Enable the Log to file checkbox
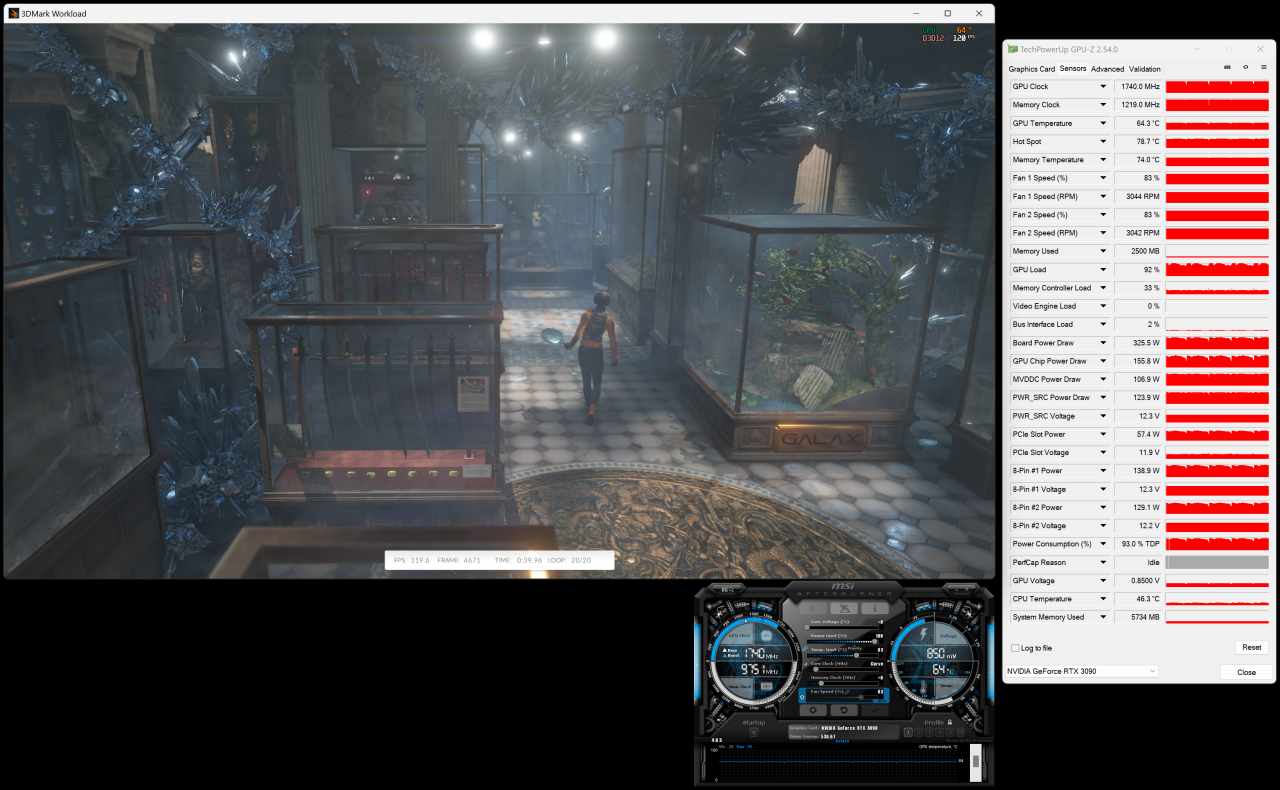This screenshot has width=1280, height=790. tap(1016, 648)
